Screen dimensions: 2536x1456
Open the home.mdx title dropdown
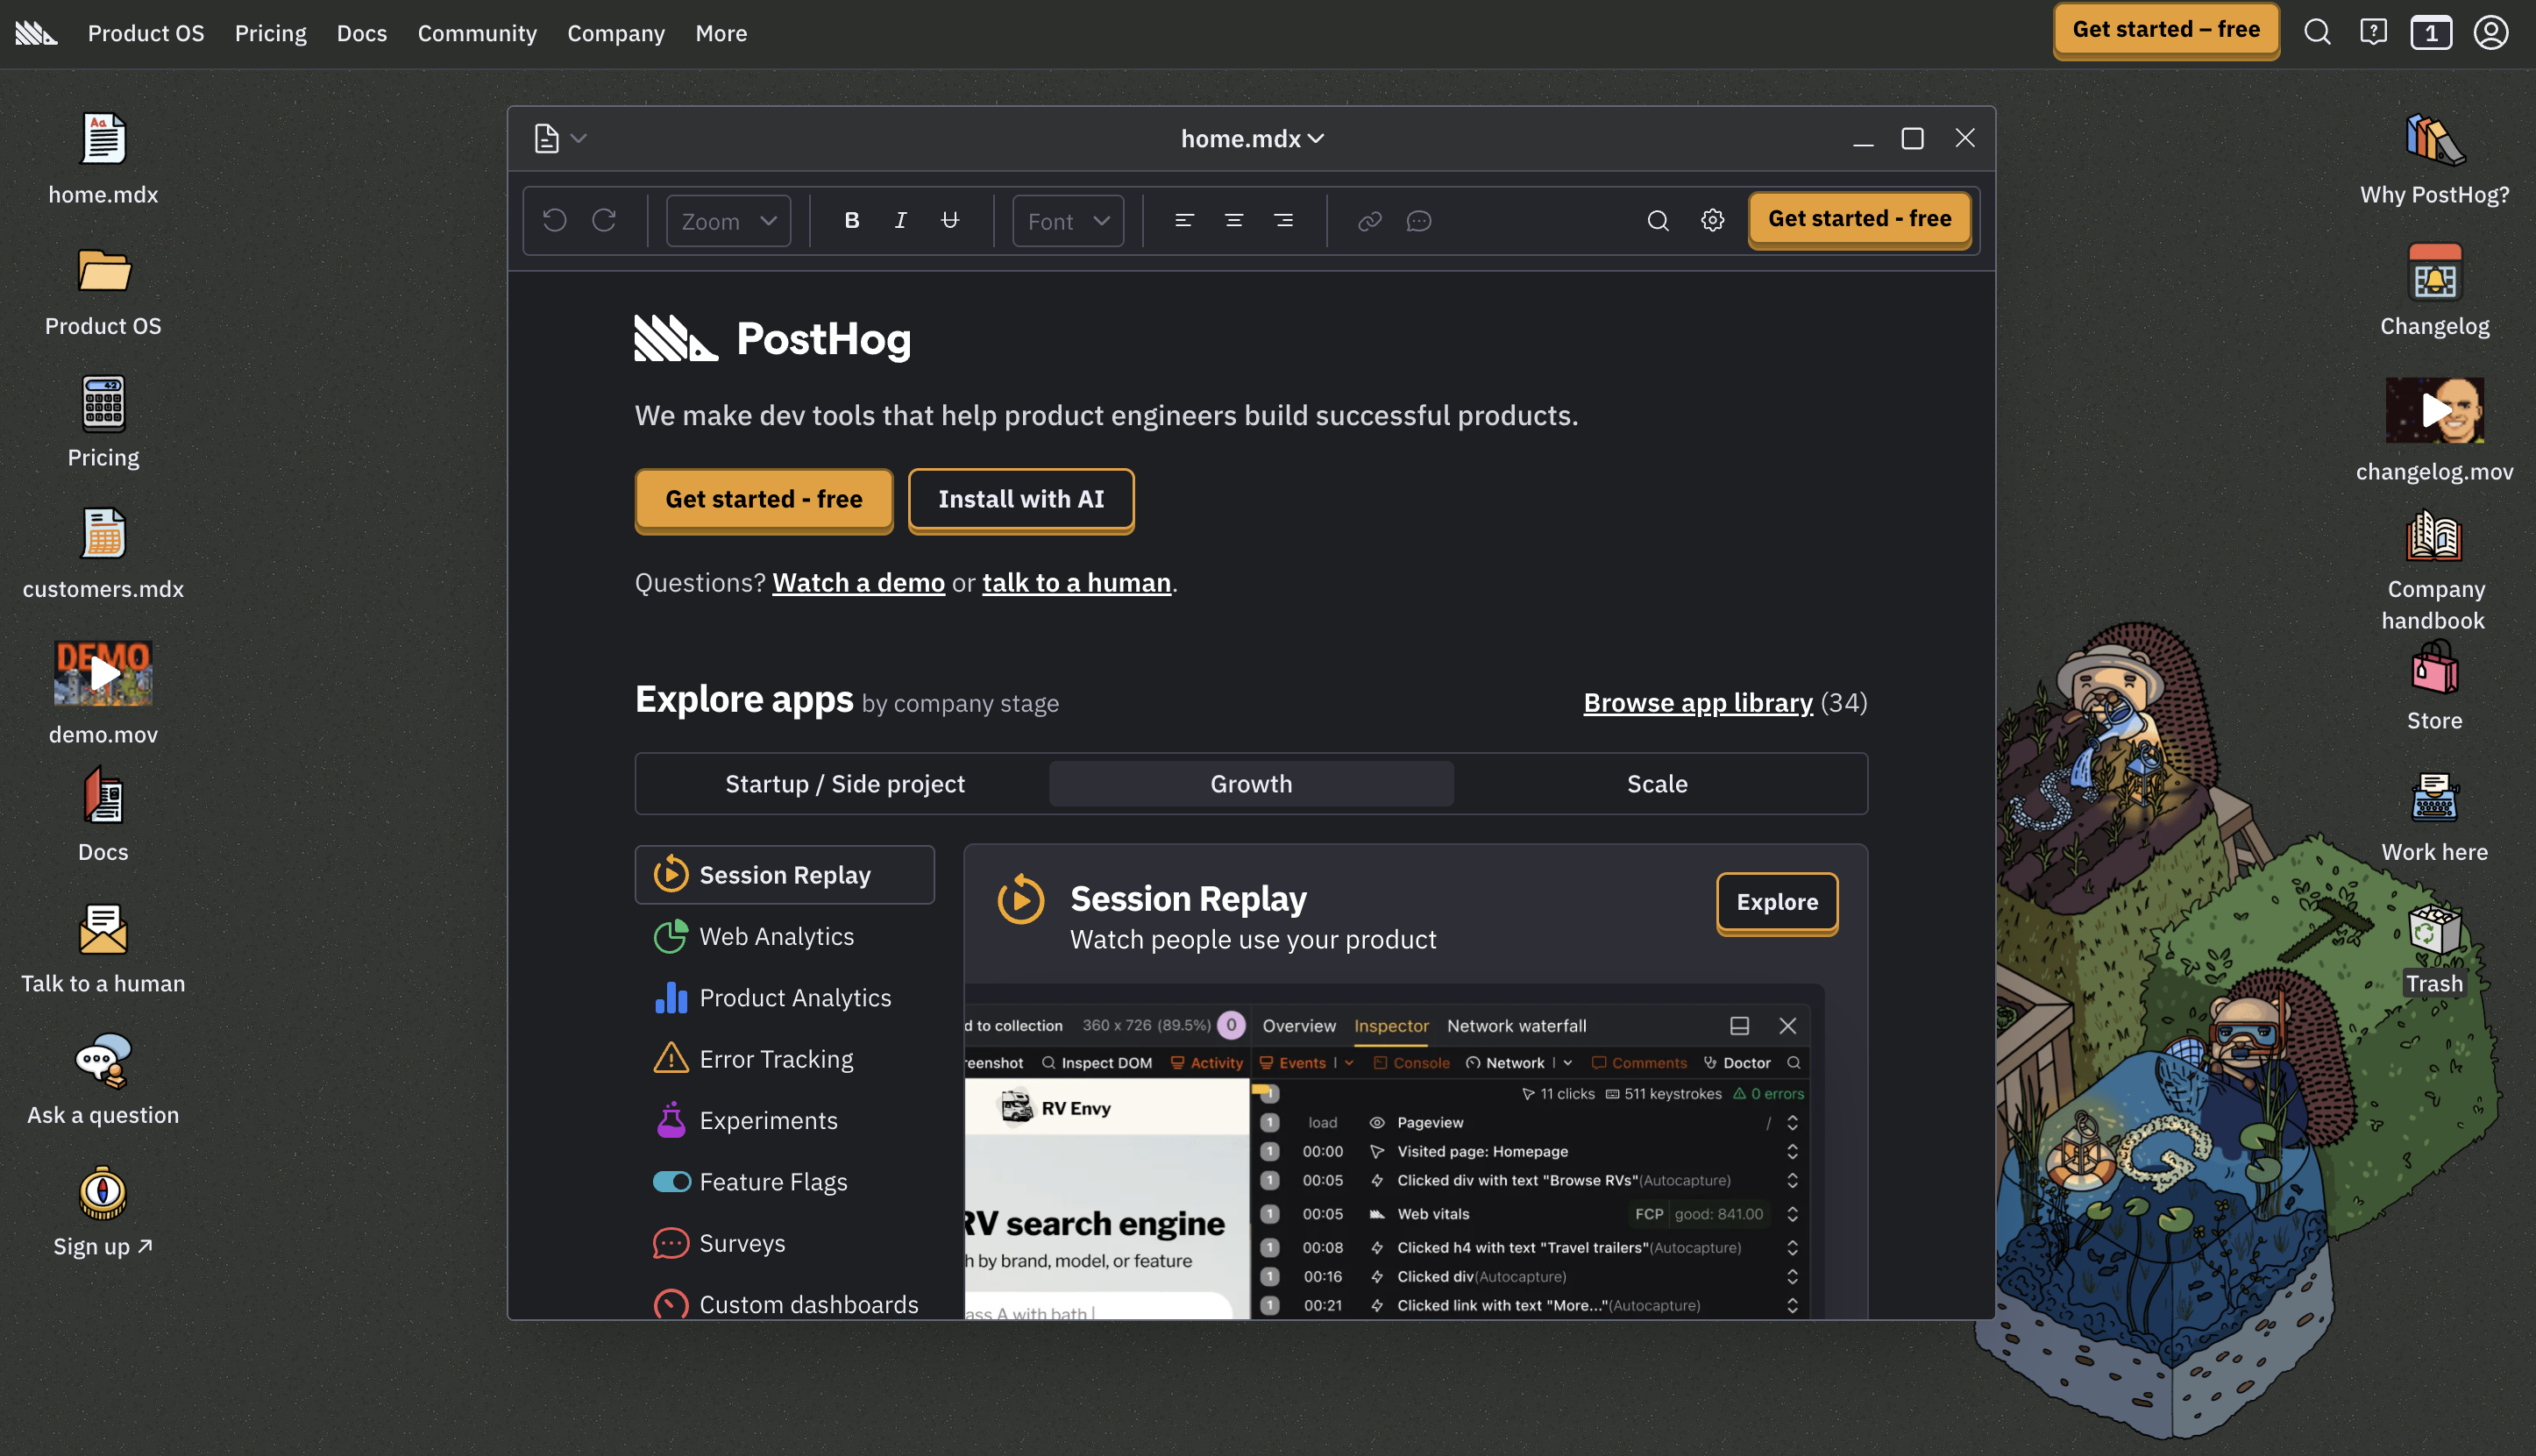[x=1251, y=138]
